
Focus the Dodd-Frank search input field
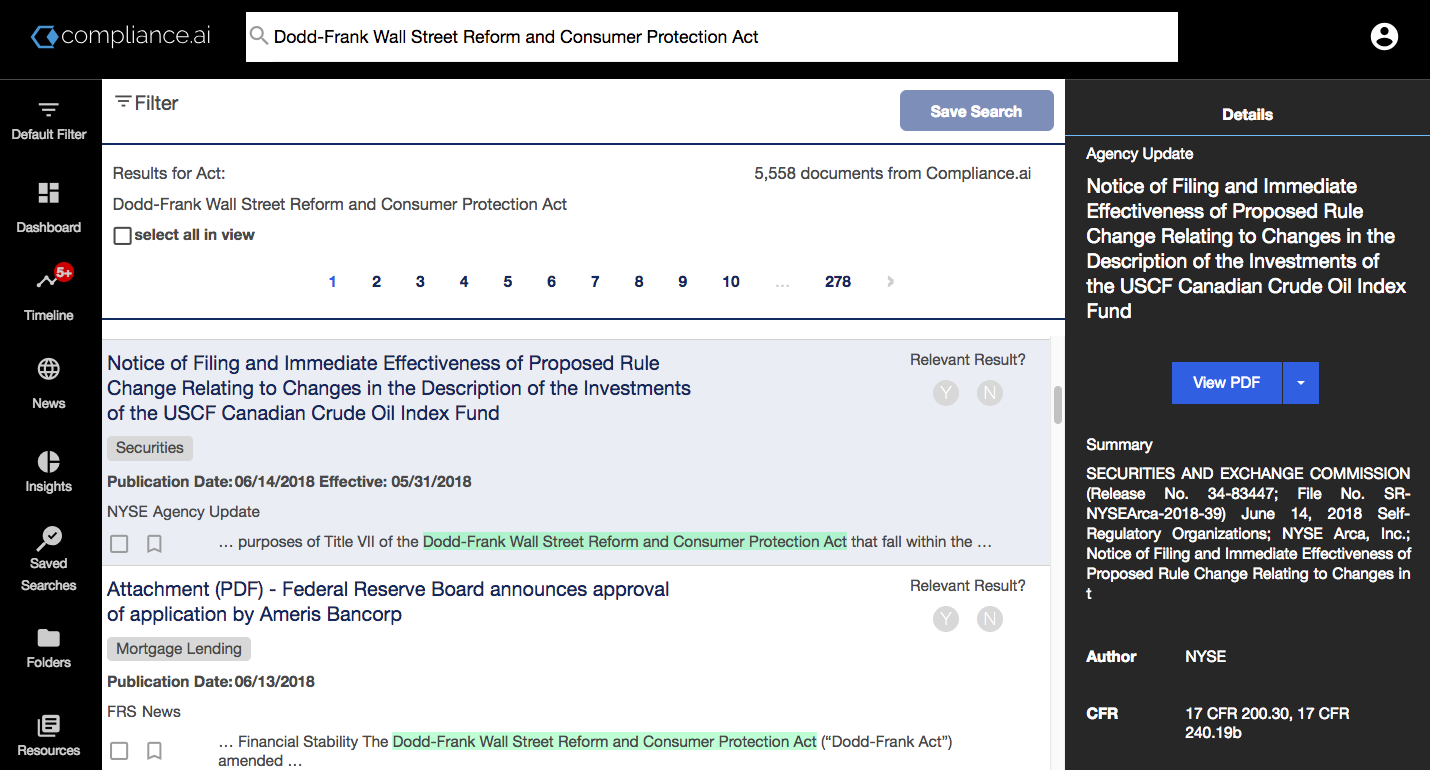(x=712, y=37)
